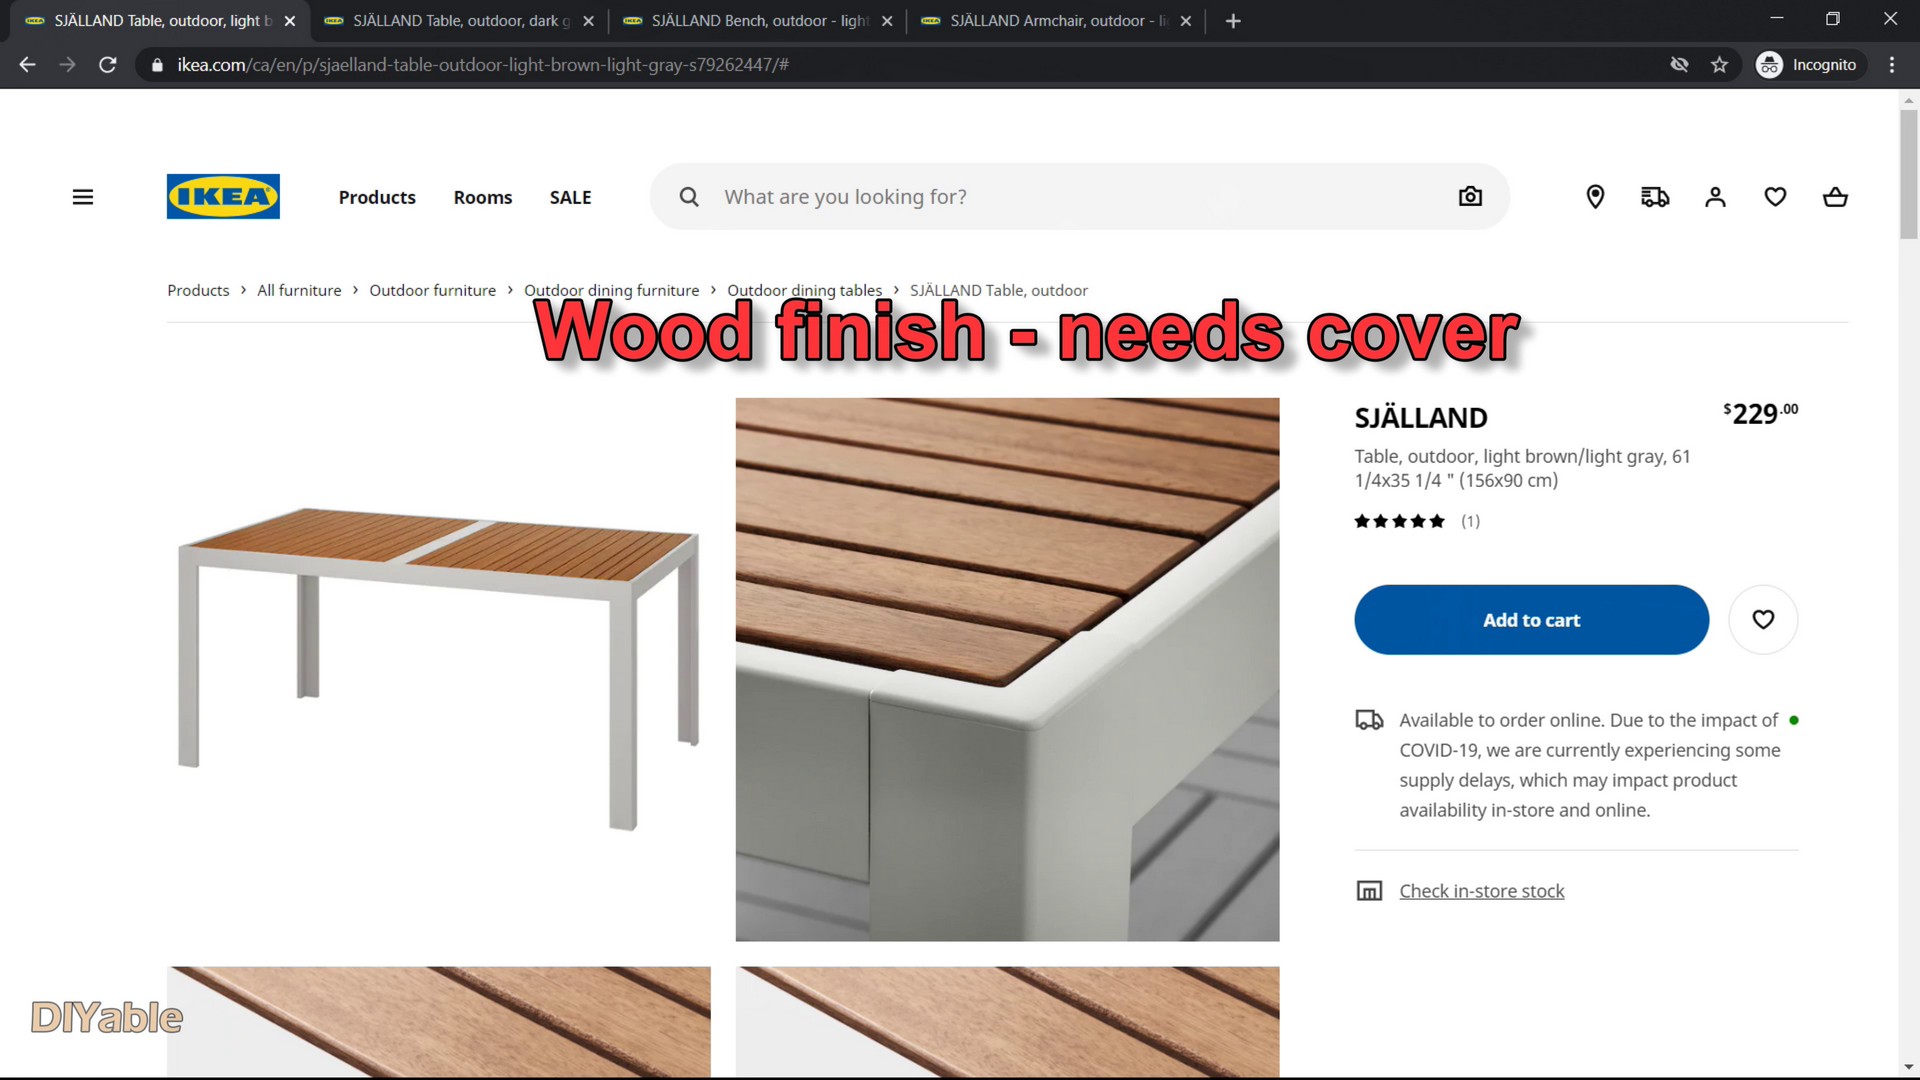Open a new browser tab
Screen dimensions: 1920x1080
[1233, 21]
